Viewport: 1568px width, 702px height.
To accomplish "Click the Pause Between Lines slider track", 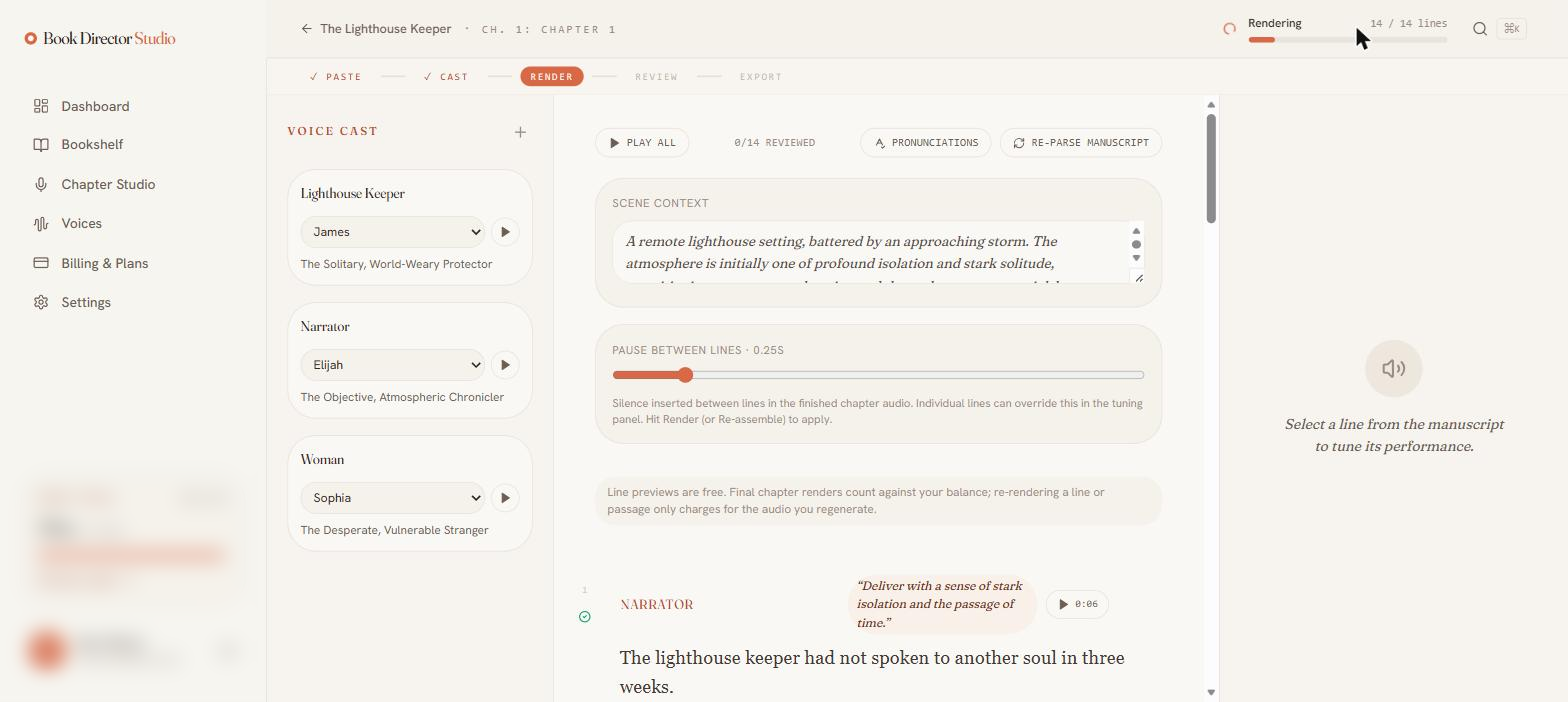I will (878, 375).
